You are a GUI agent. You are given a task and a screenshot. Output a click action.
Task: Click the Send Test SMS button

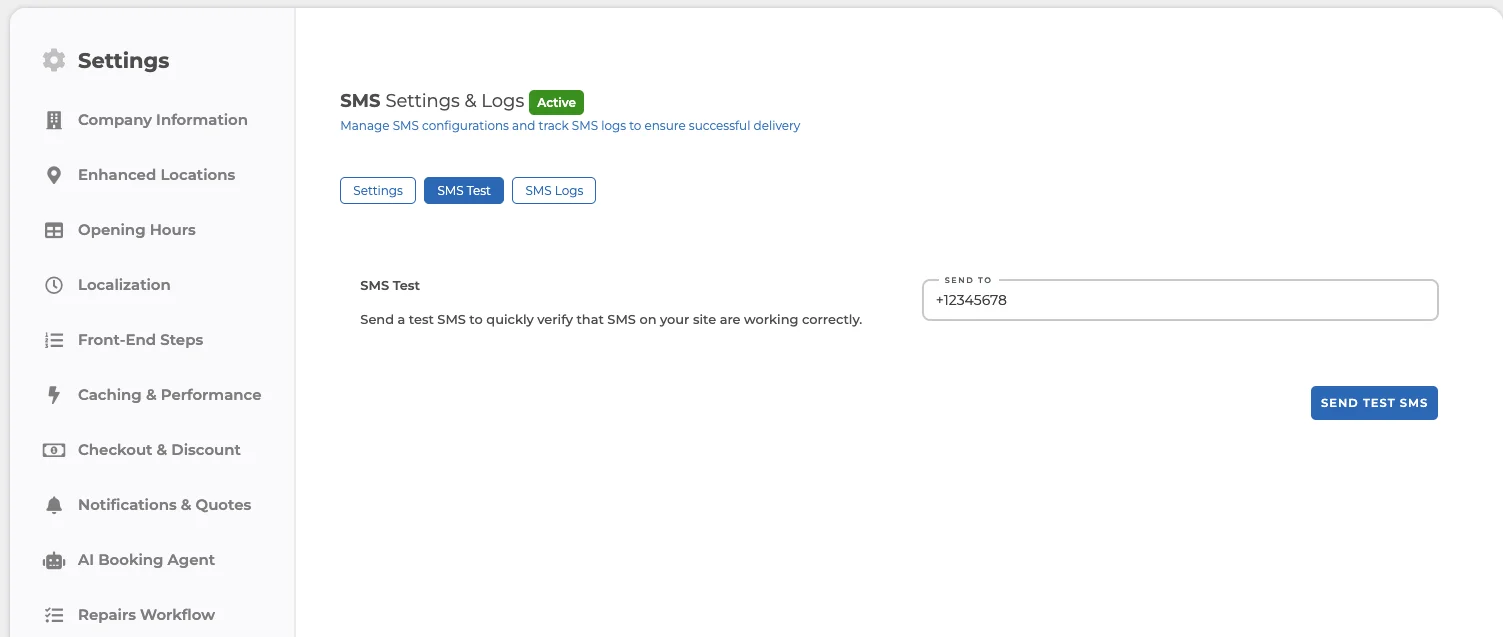tap(1374, 403)
